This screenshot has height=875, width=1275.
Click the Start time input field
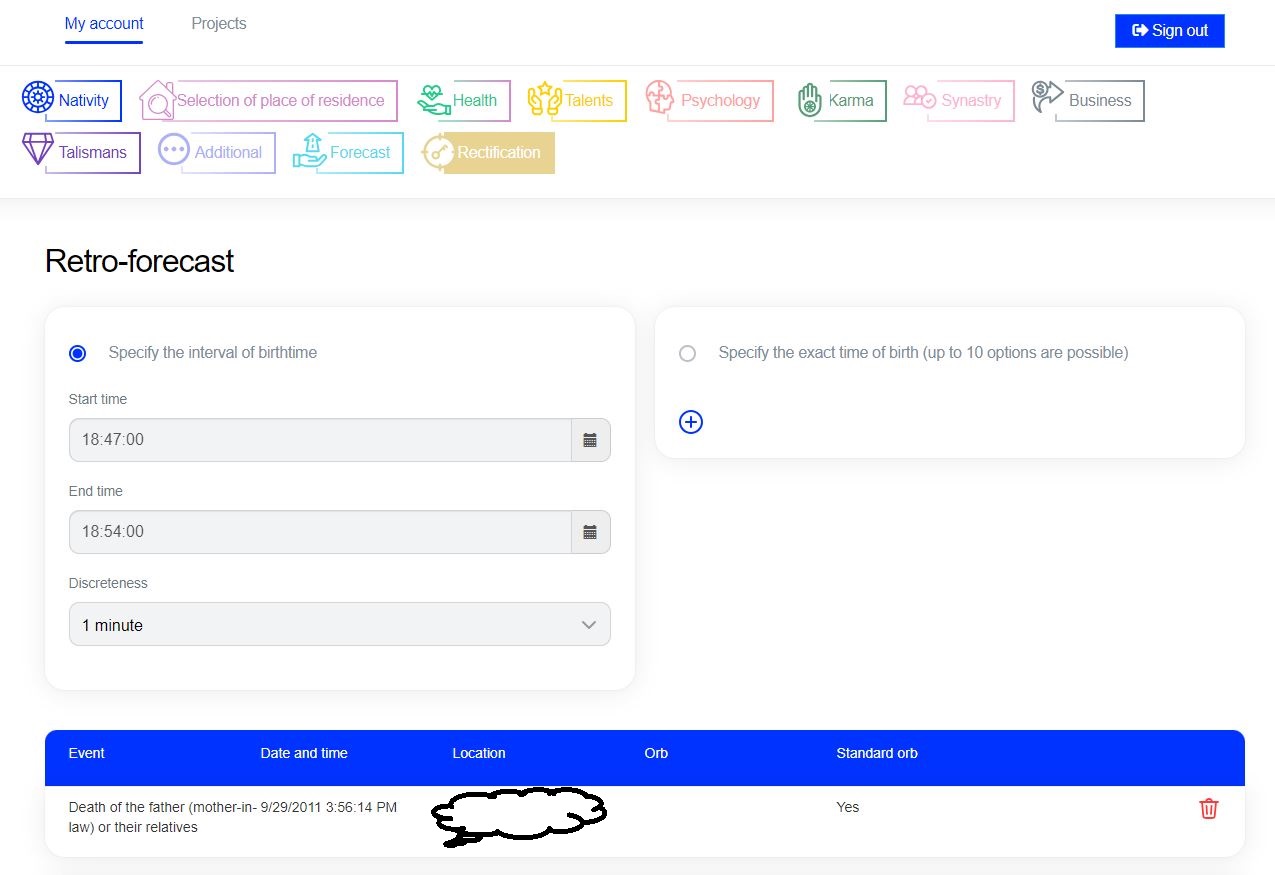pos(320,440)
